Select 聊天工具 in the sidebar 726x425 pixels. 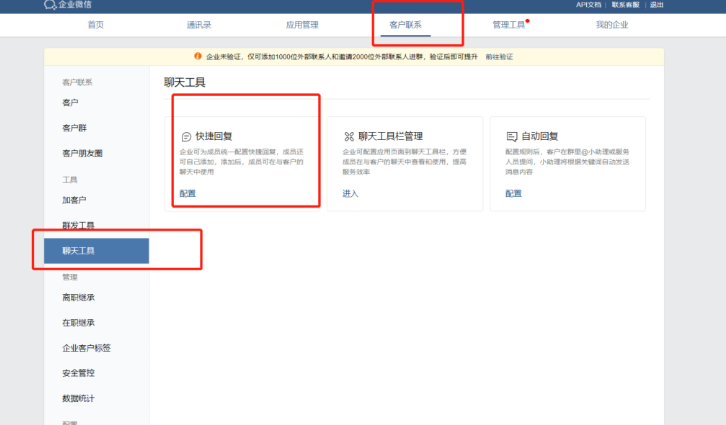point(78,251)
